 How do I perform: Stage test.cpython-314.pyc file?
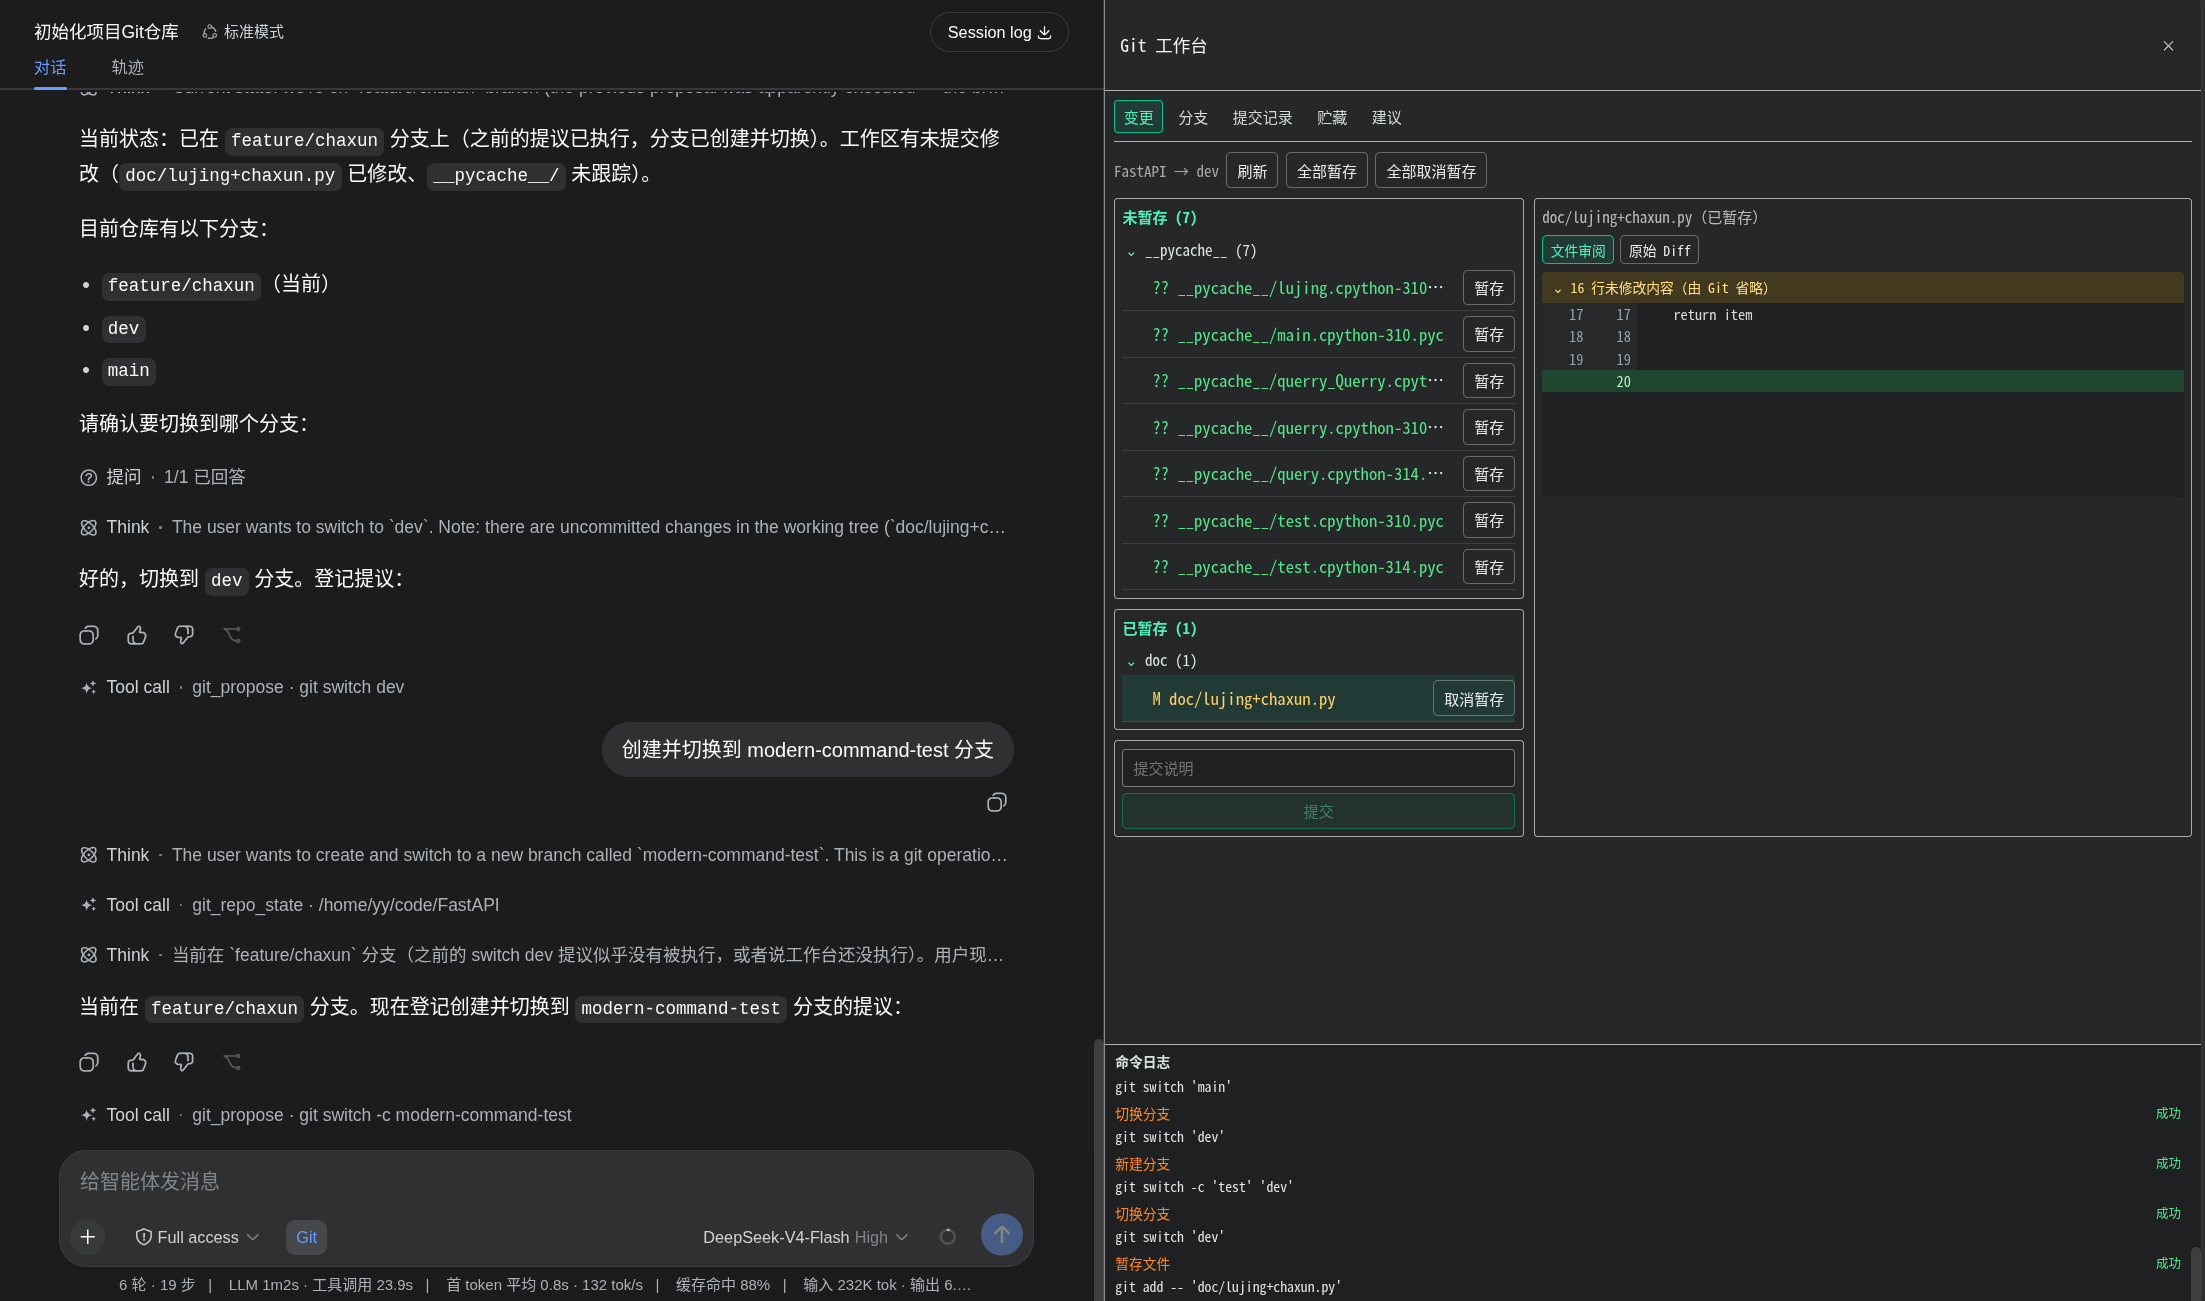[x=1488, y=567]
